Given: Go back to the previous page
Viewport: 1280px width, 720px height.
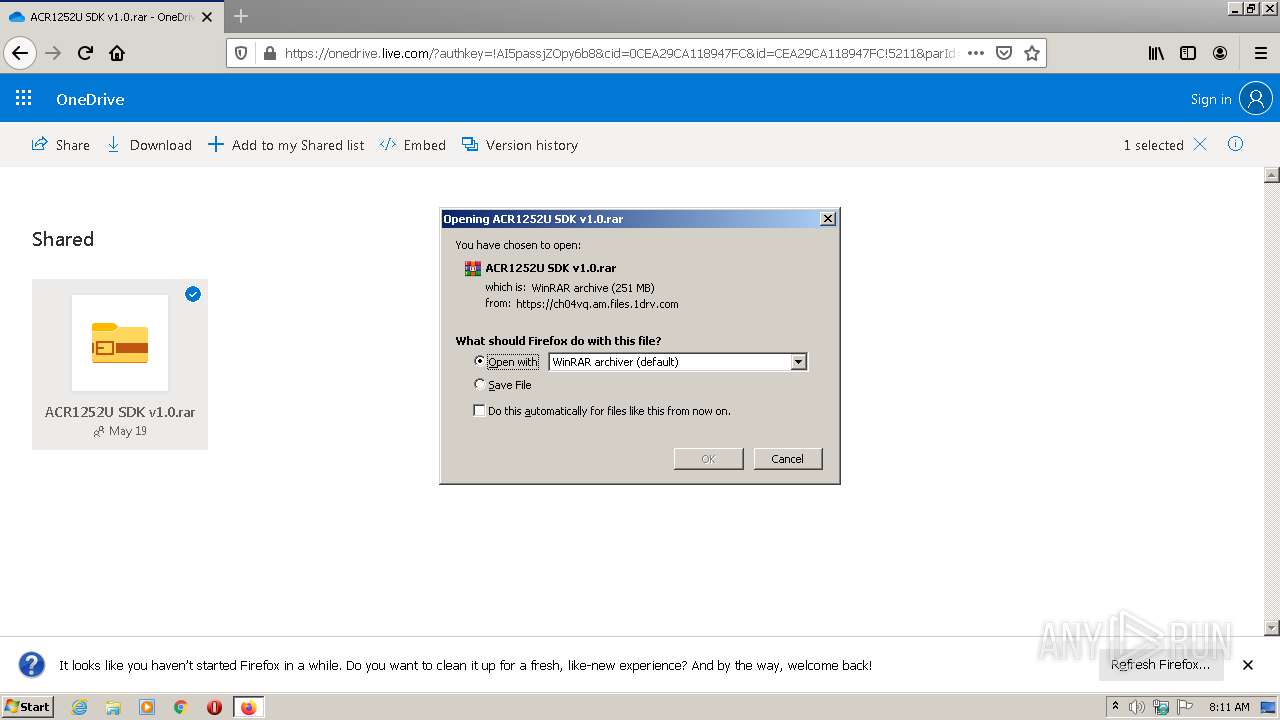Looking at the screenshot, I should [20, 53].
